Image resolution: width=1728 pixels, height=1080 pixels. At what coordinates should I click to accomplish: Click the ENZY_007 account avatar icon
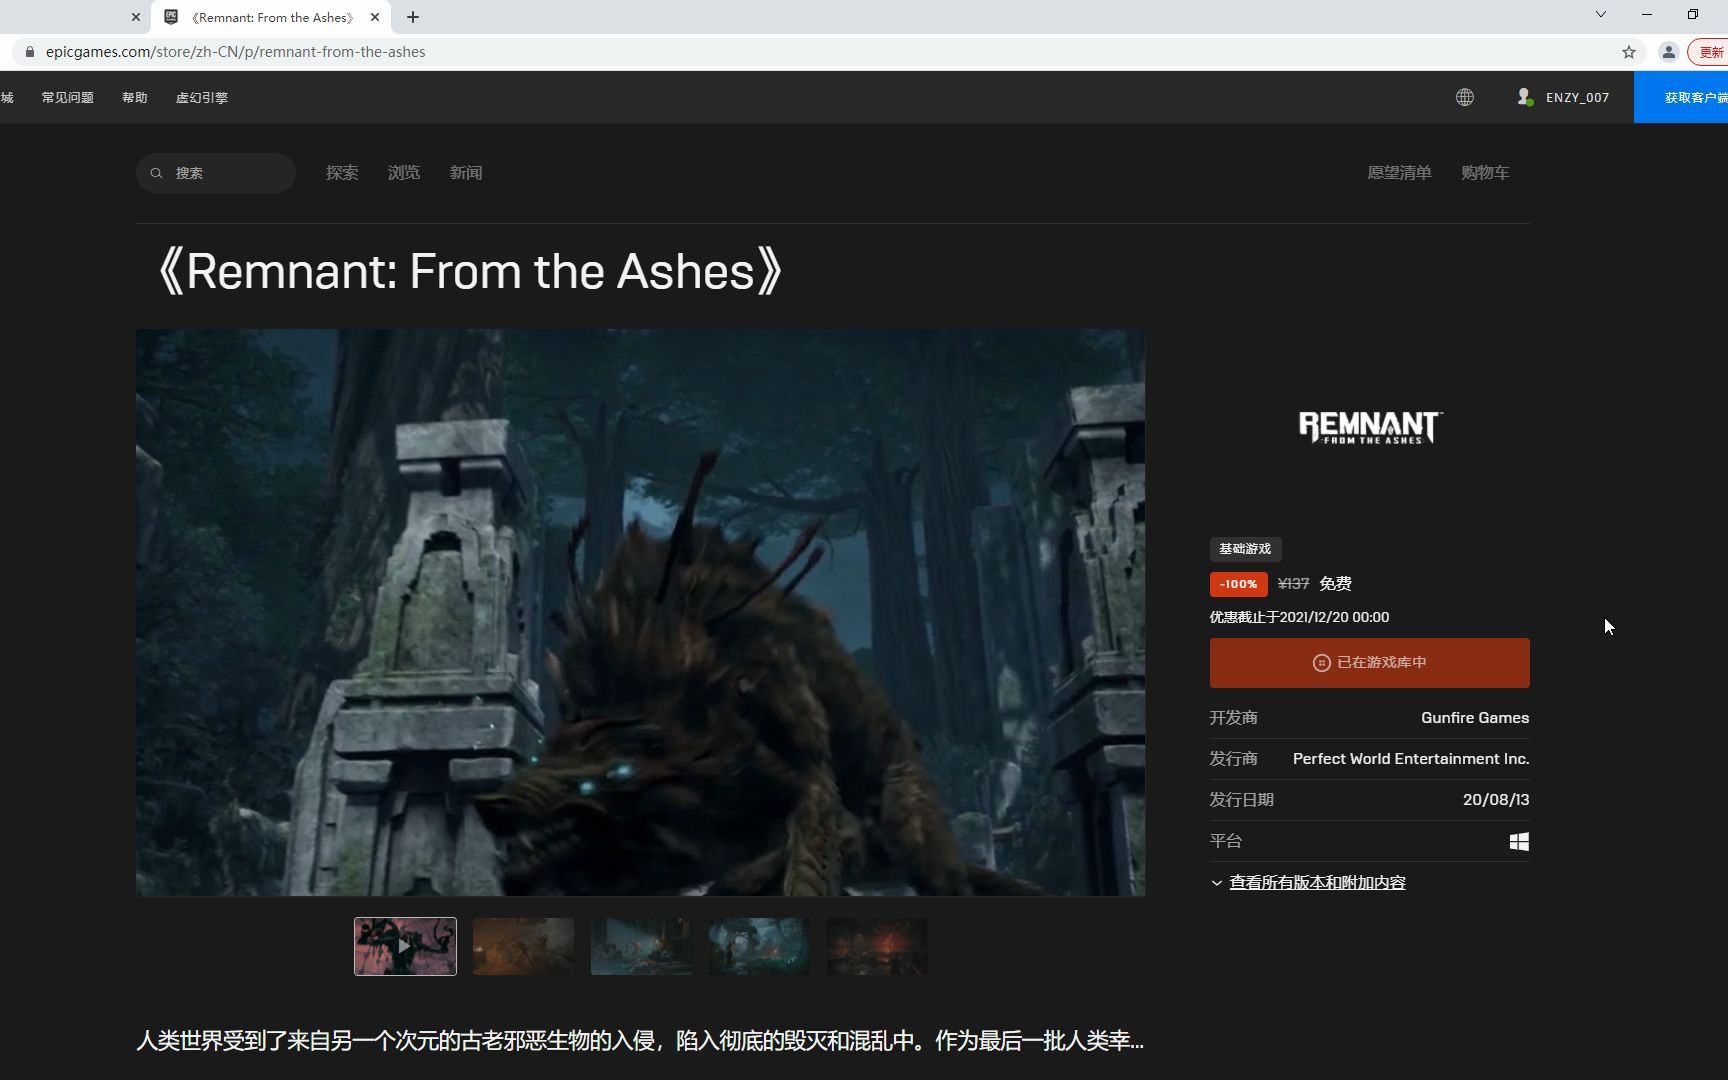[1524, 97]
